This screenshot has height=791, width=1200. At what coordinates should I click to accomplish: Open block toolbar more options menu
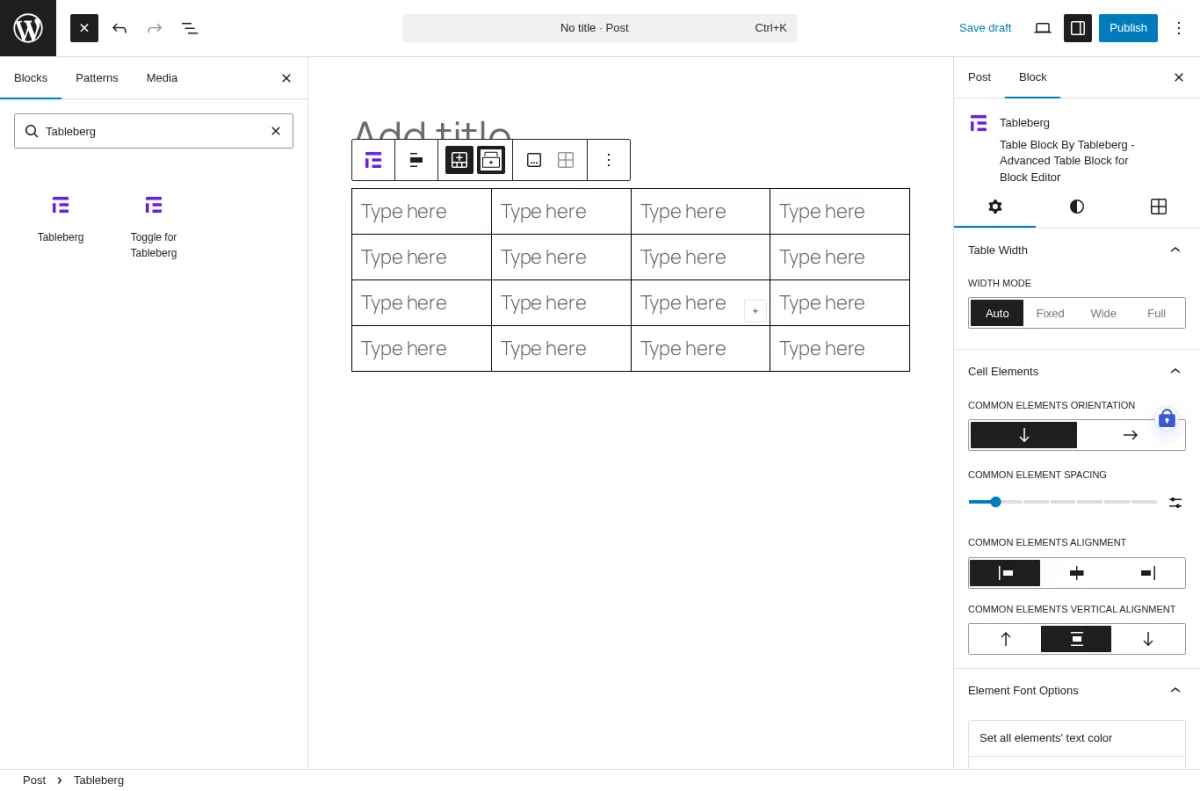tap(608, 160)
